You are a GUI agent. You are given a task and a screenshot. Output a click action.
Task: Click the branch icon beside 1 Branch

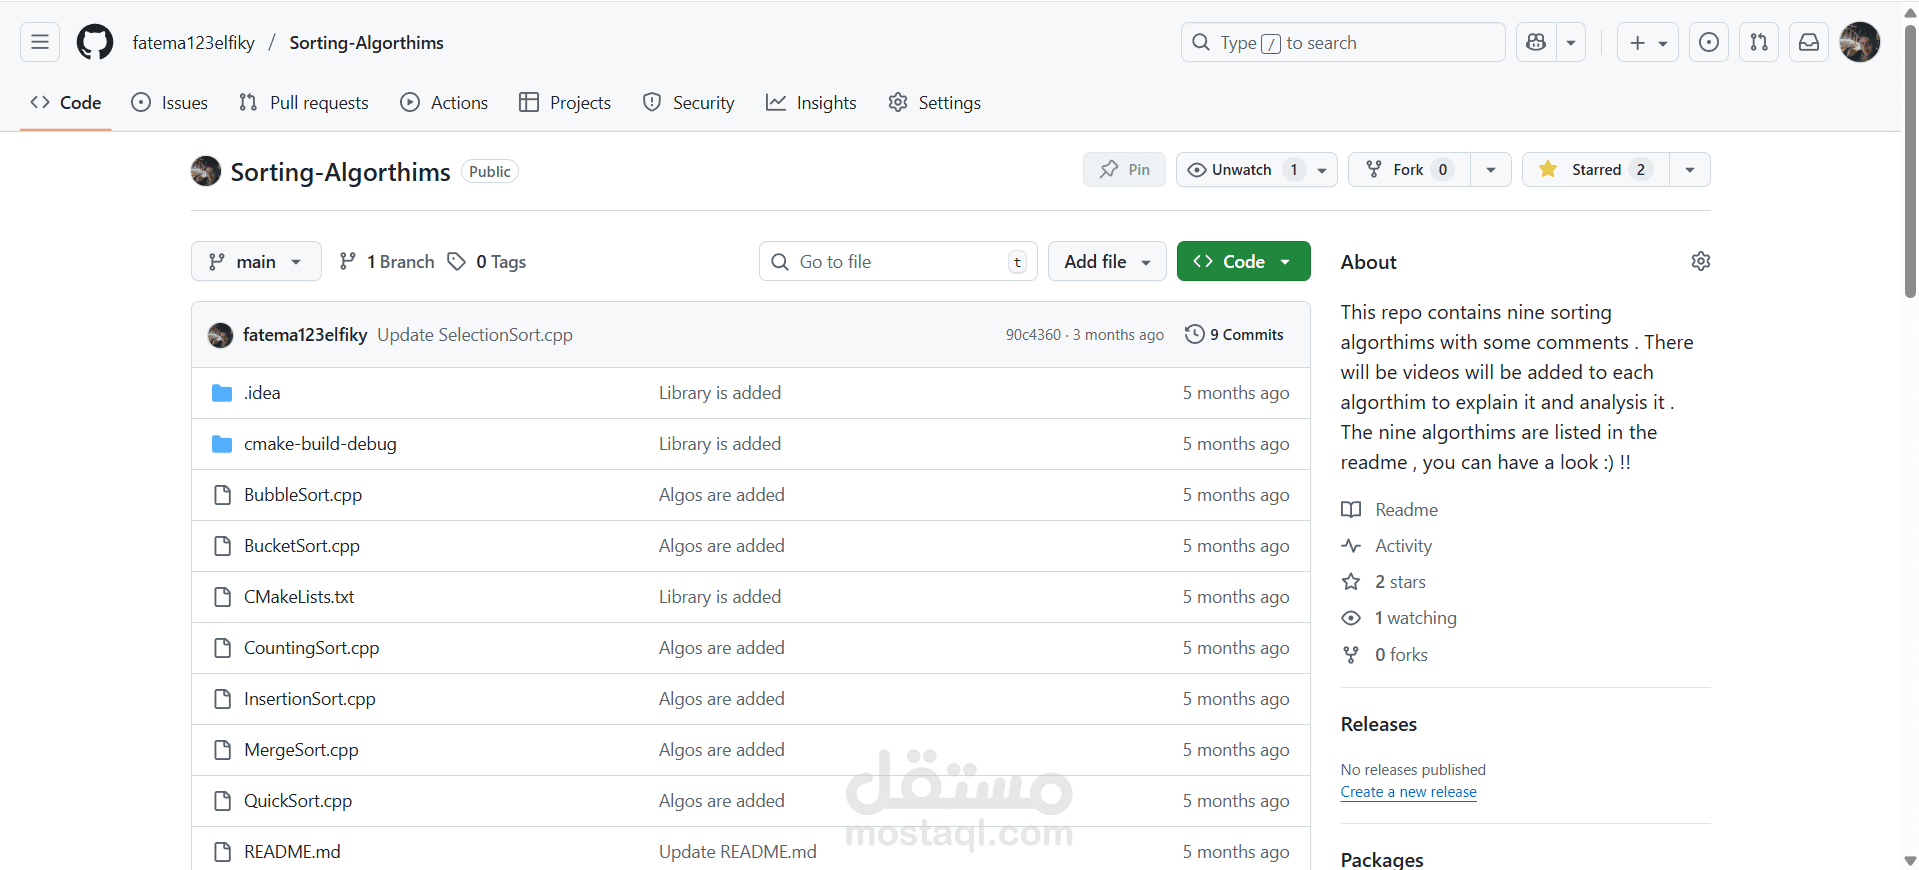[348, 261]
